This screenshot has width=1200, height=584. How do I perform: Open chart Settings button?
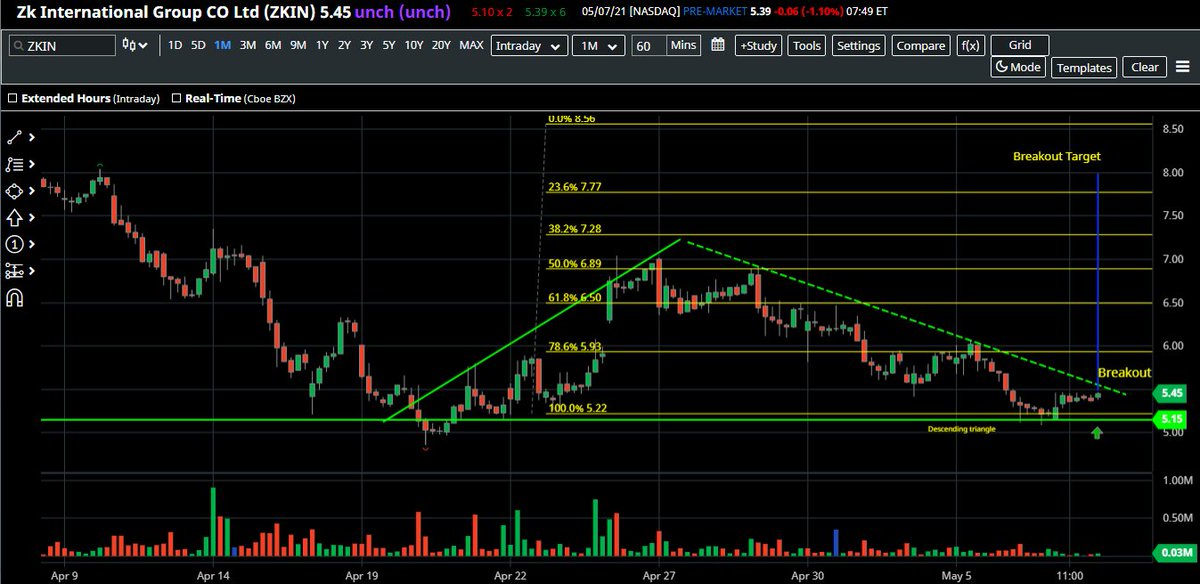point(859,46)
